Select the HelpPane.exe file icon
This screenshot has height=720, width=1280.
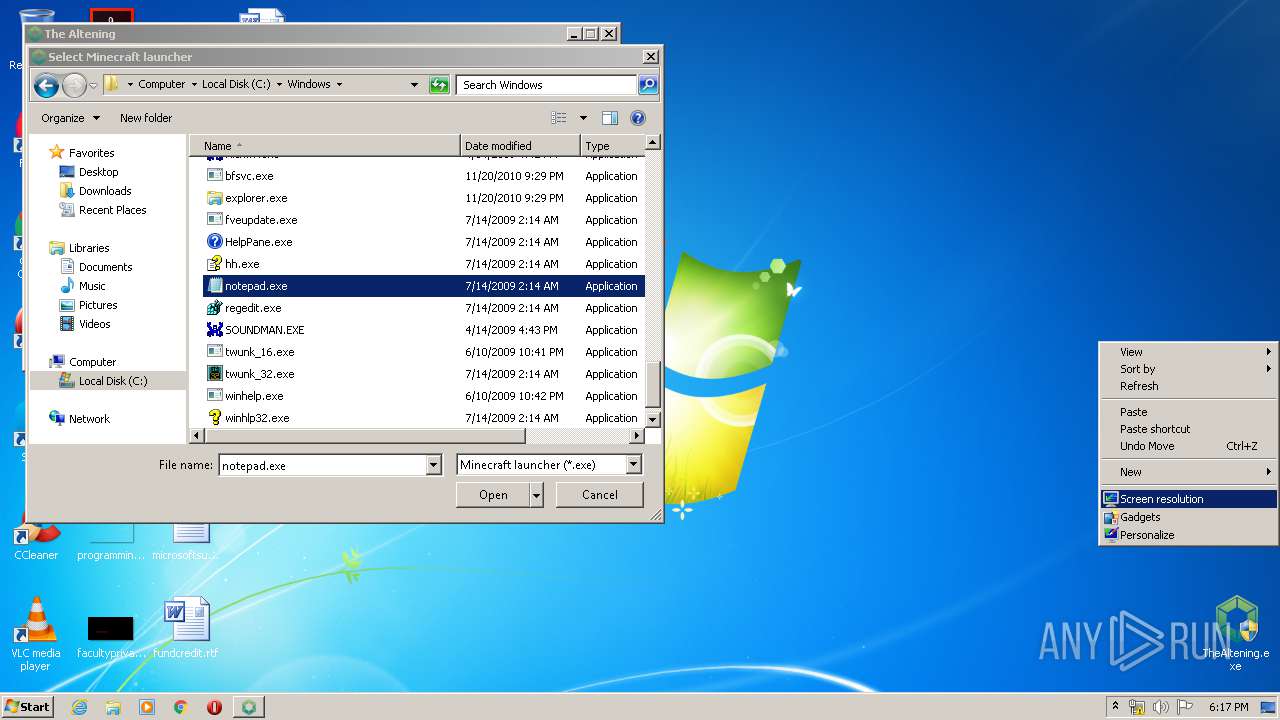pos(214,242)
